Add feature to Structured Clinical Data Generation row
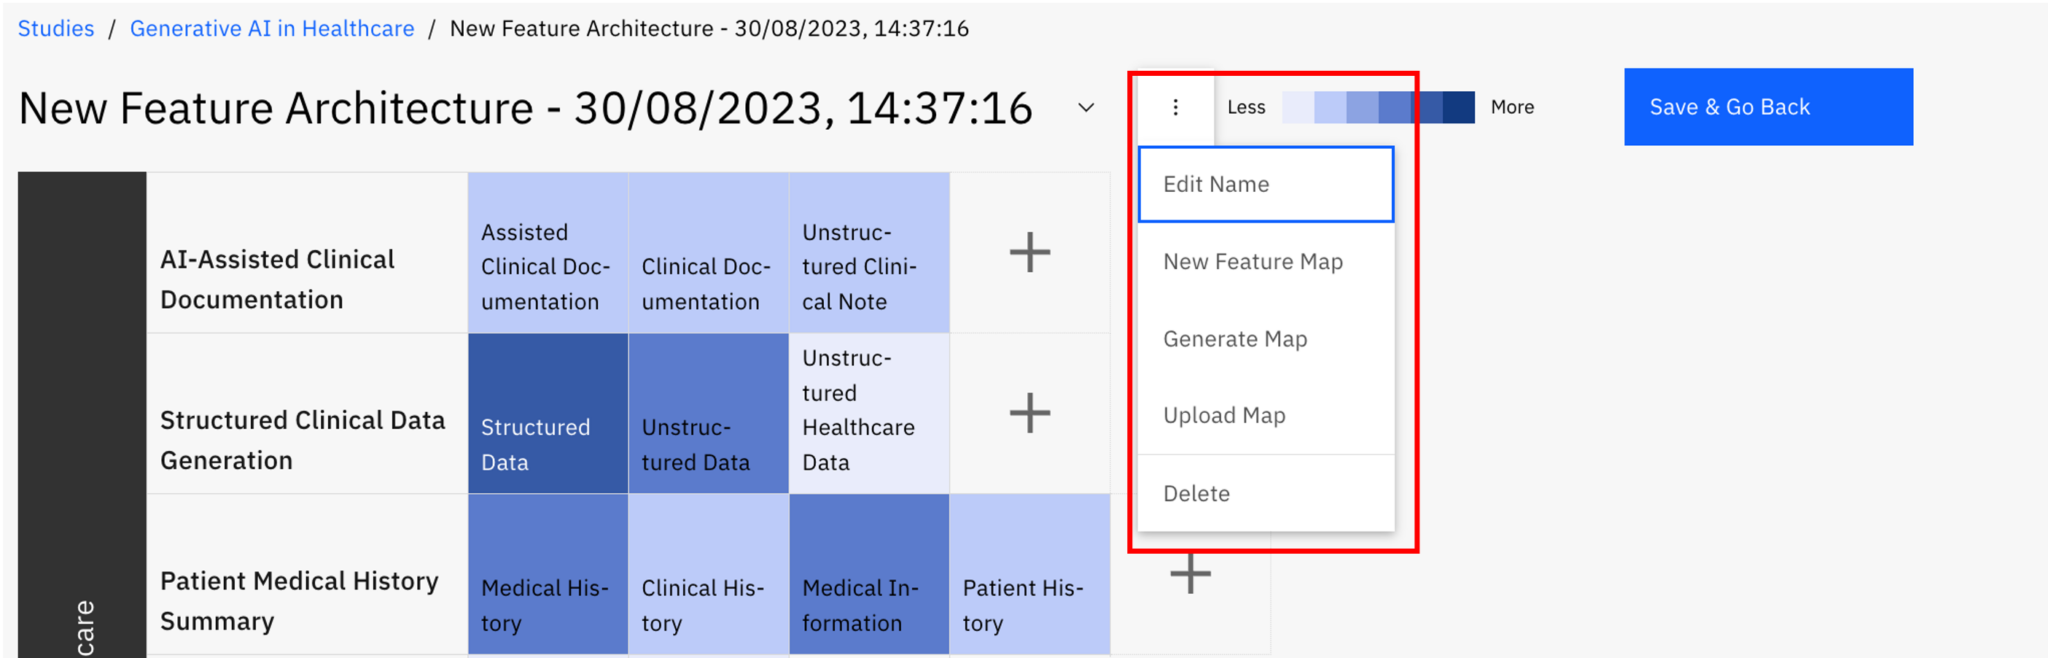This screenshot has width=2048, height=658. point(1029,413)
